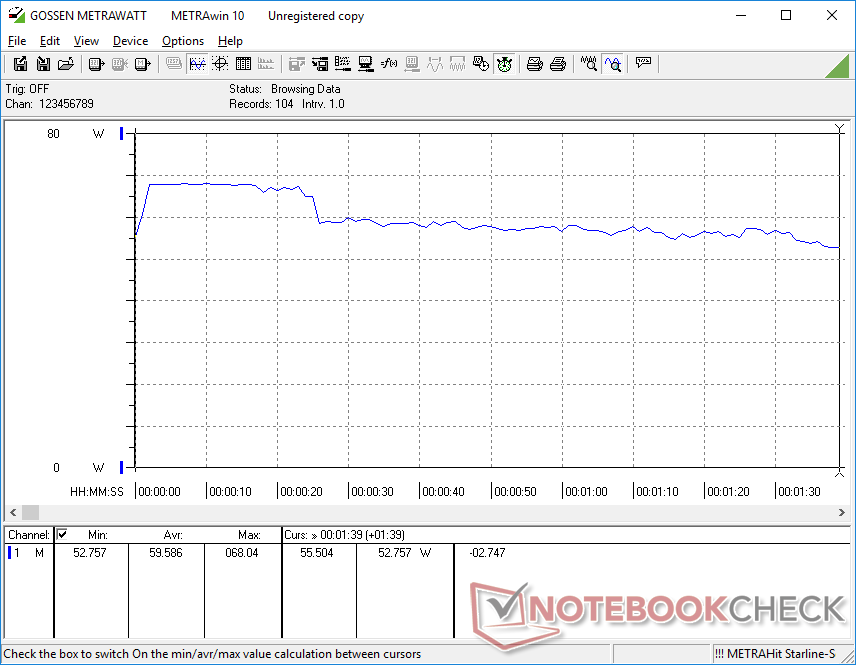
Task: Click the zoom curve magnifier icon
Action: coord(612,64)
